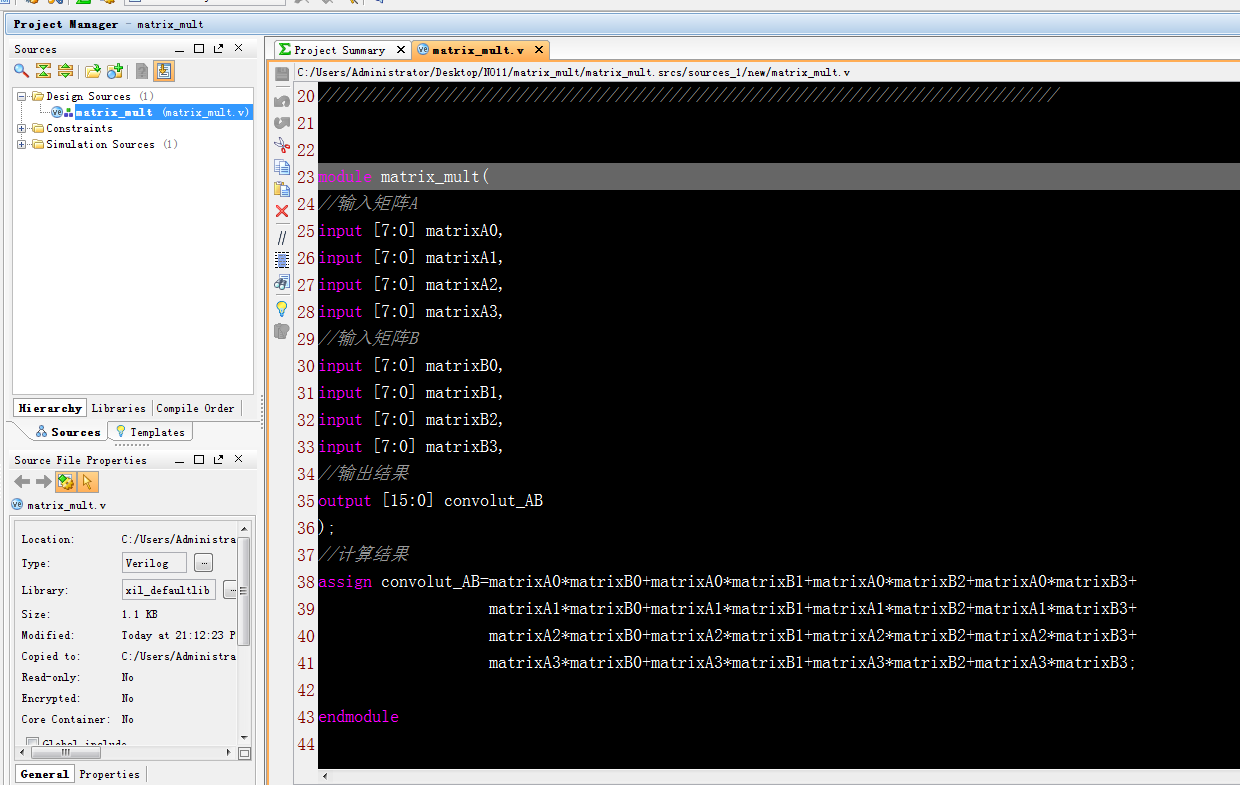Screen dimensions: 1240x785
Task: Toggle the Global include checkbox
Action: coord(33,743)
